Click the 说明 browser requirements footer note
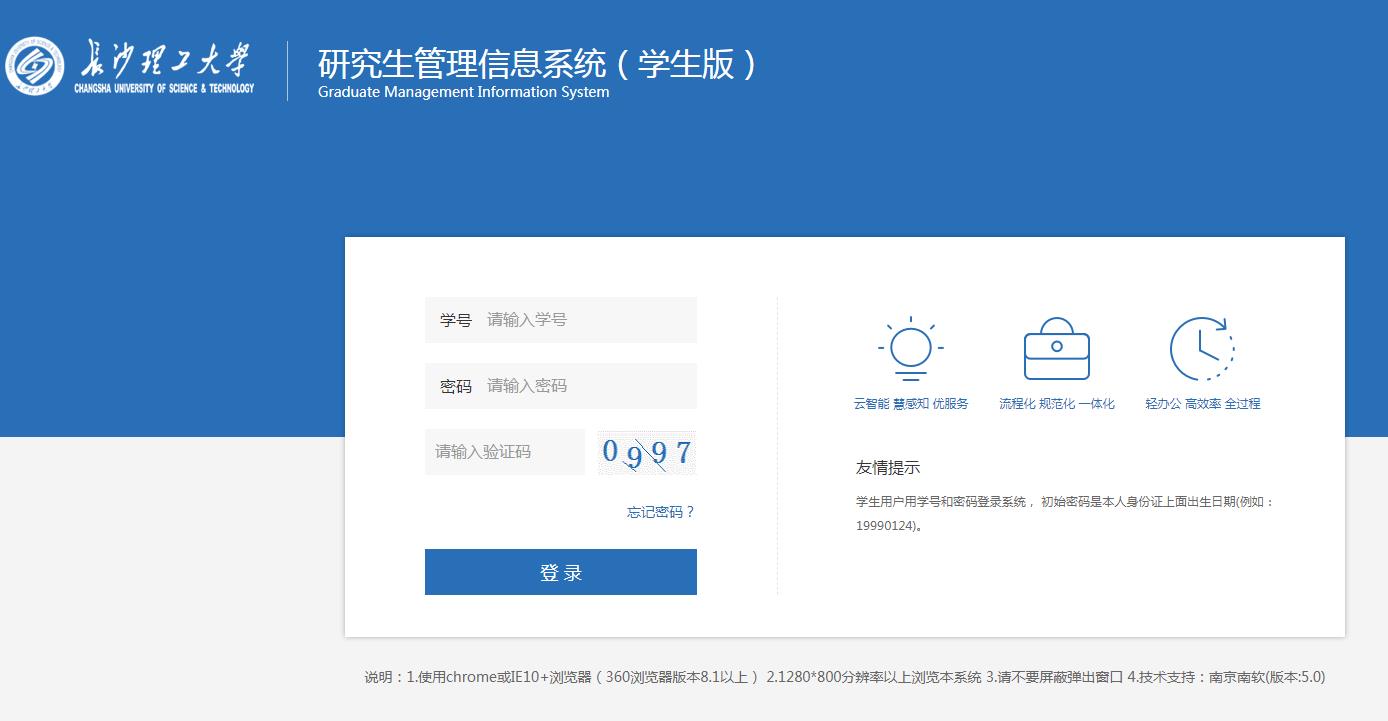This screenshot has width=1388, height=721. [x=844, y=677]
